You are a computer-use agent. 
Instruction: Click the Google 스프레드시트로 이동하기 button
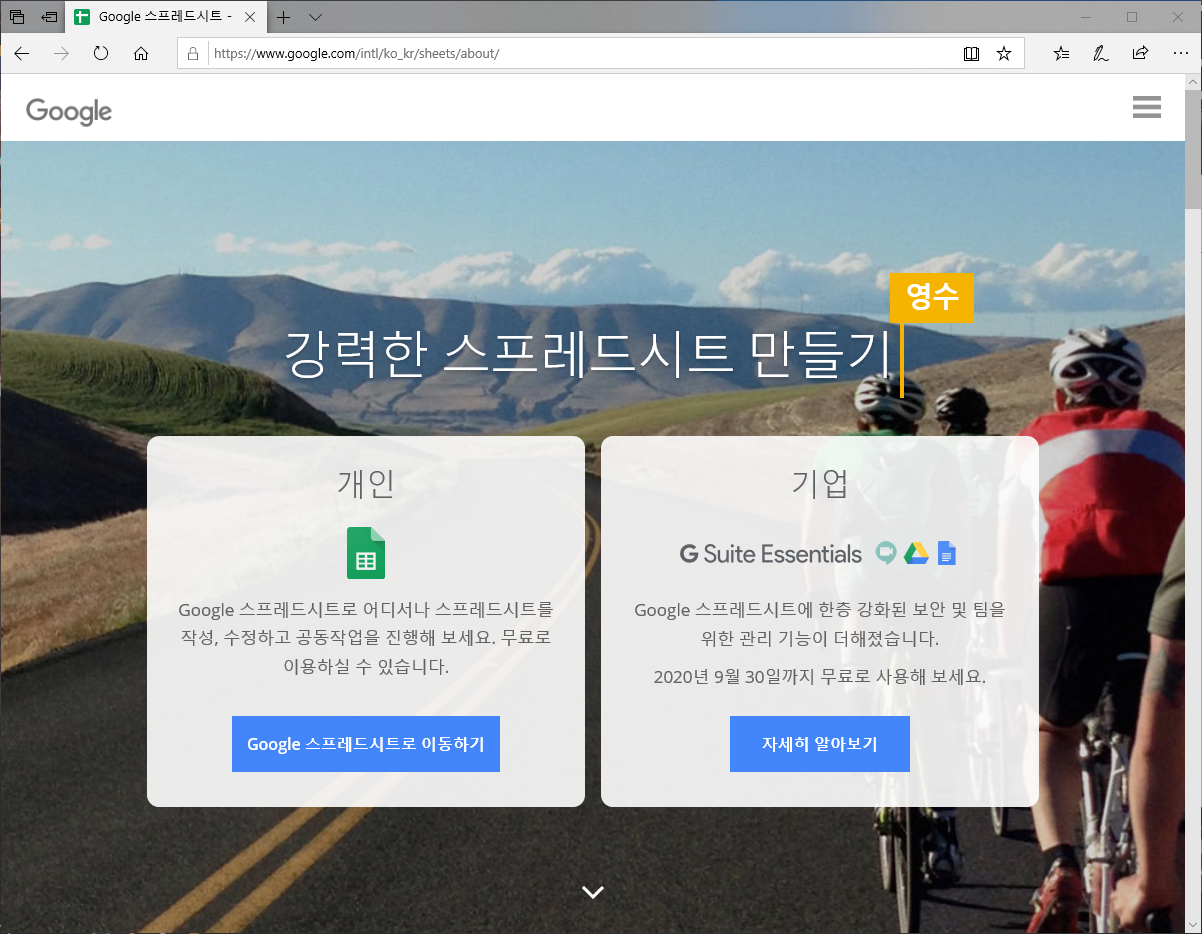pyautogui.click(x=366, y=744)
